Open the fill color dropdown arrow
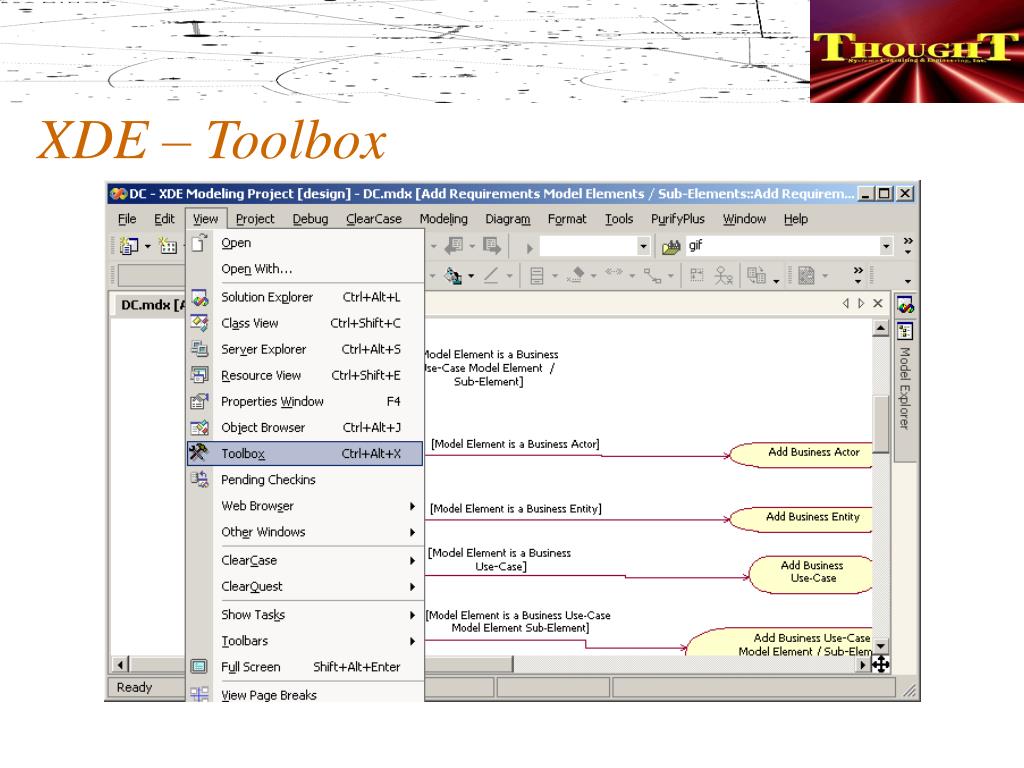 point(471,276)
